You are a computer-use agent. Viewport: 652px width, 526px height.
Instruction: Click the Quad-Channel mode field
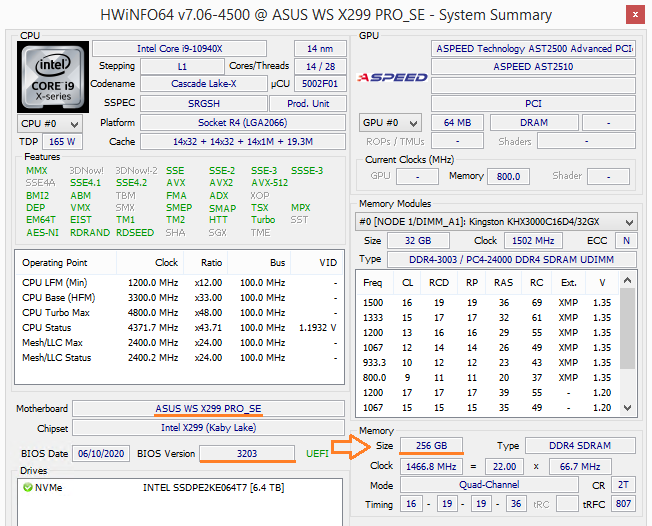pos(489,485)
